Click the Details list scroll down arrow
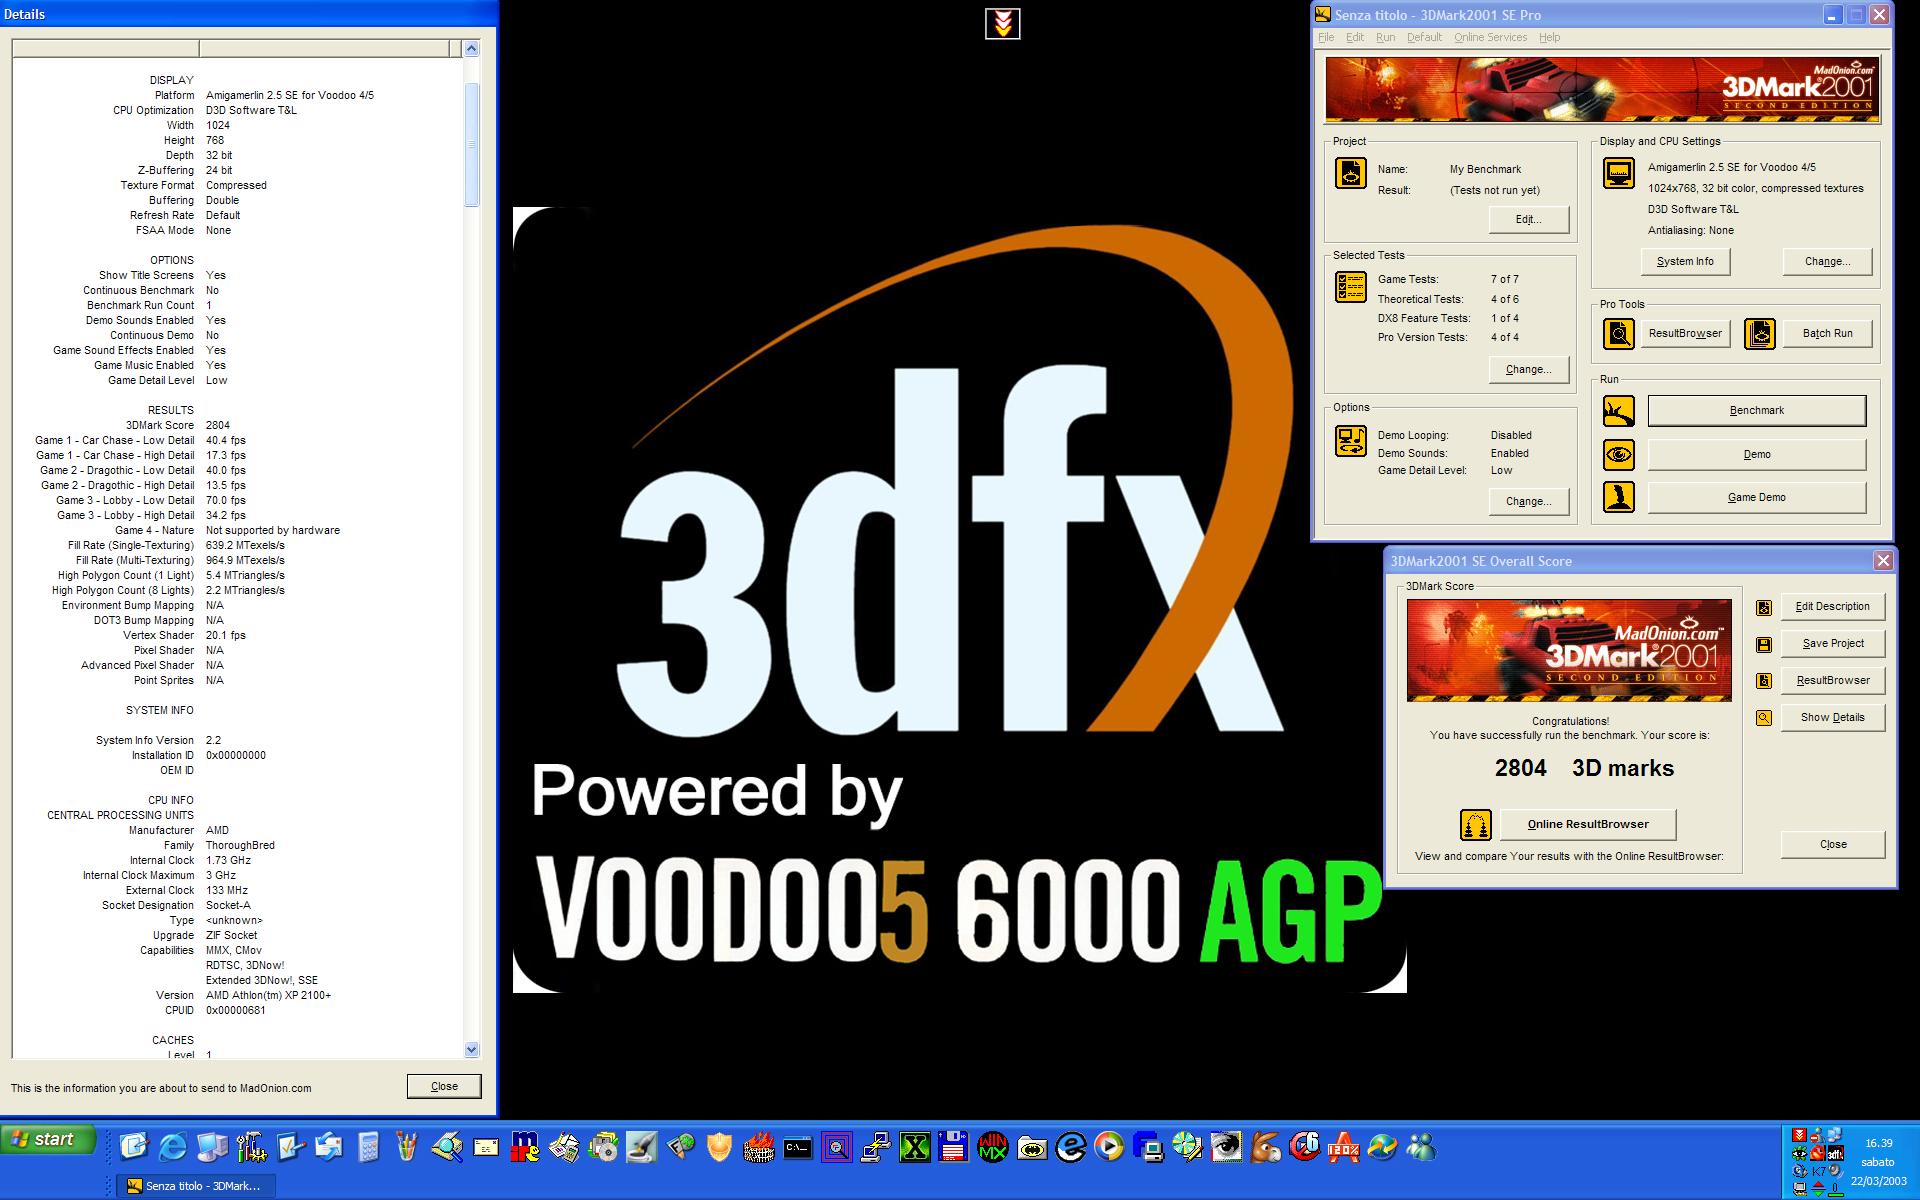Image resolution: width=1920 pixels, height=1200 pixels. [472, 1050]
